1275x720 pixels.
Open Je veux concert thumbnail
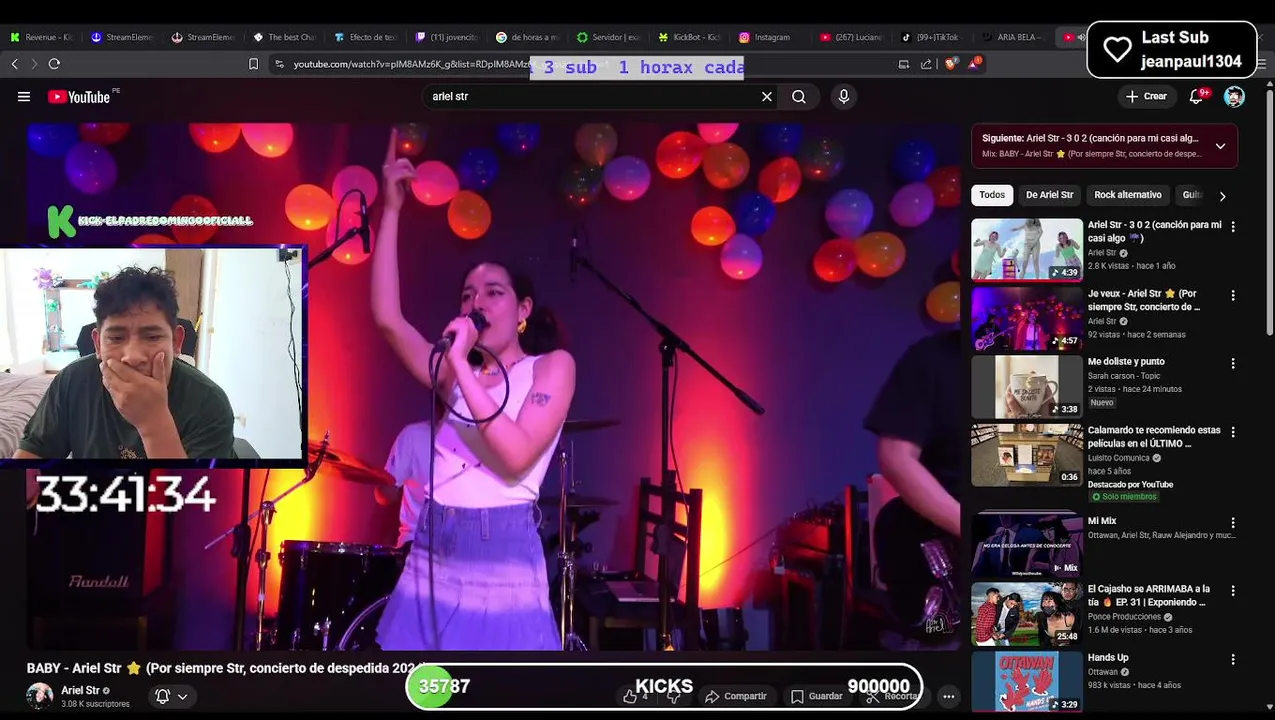click(x=1027, y=318)
